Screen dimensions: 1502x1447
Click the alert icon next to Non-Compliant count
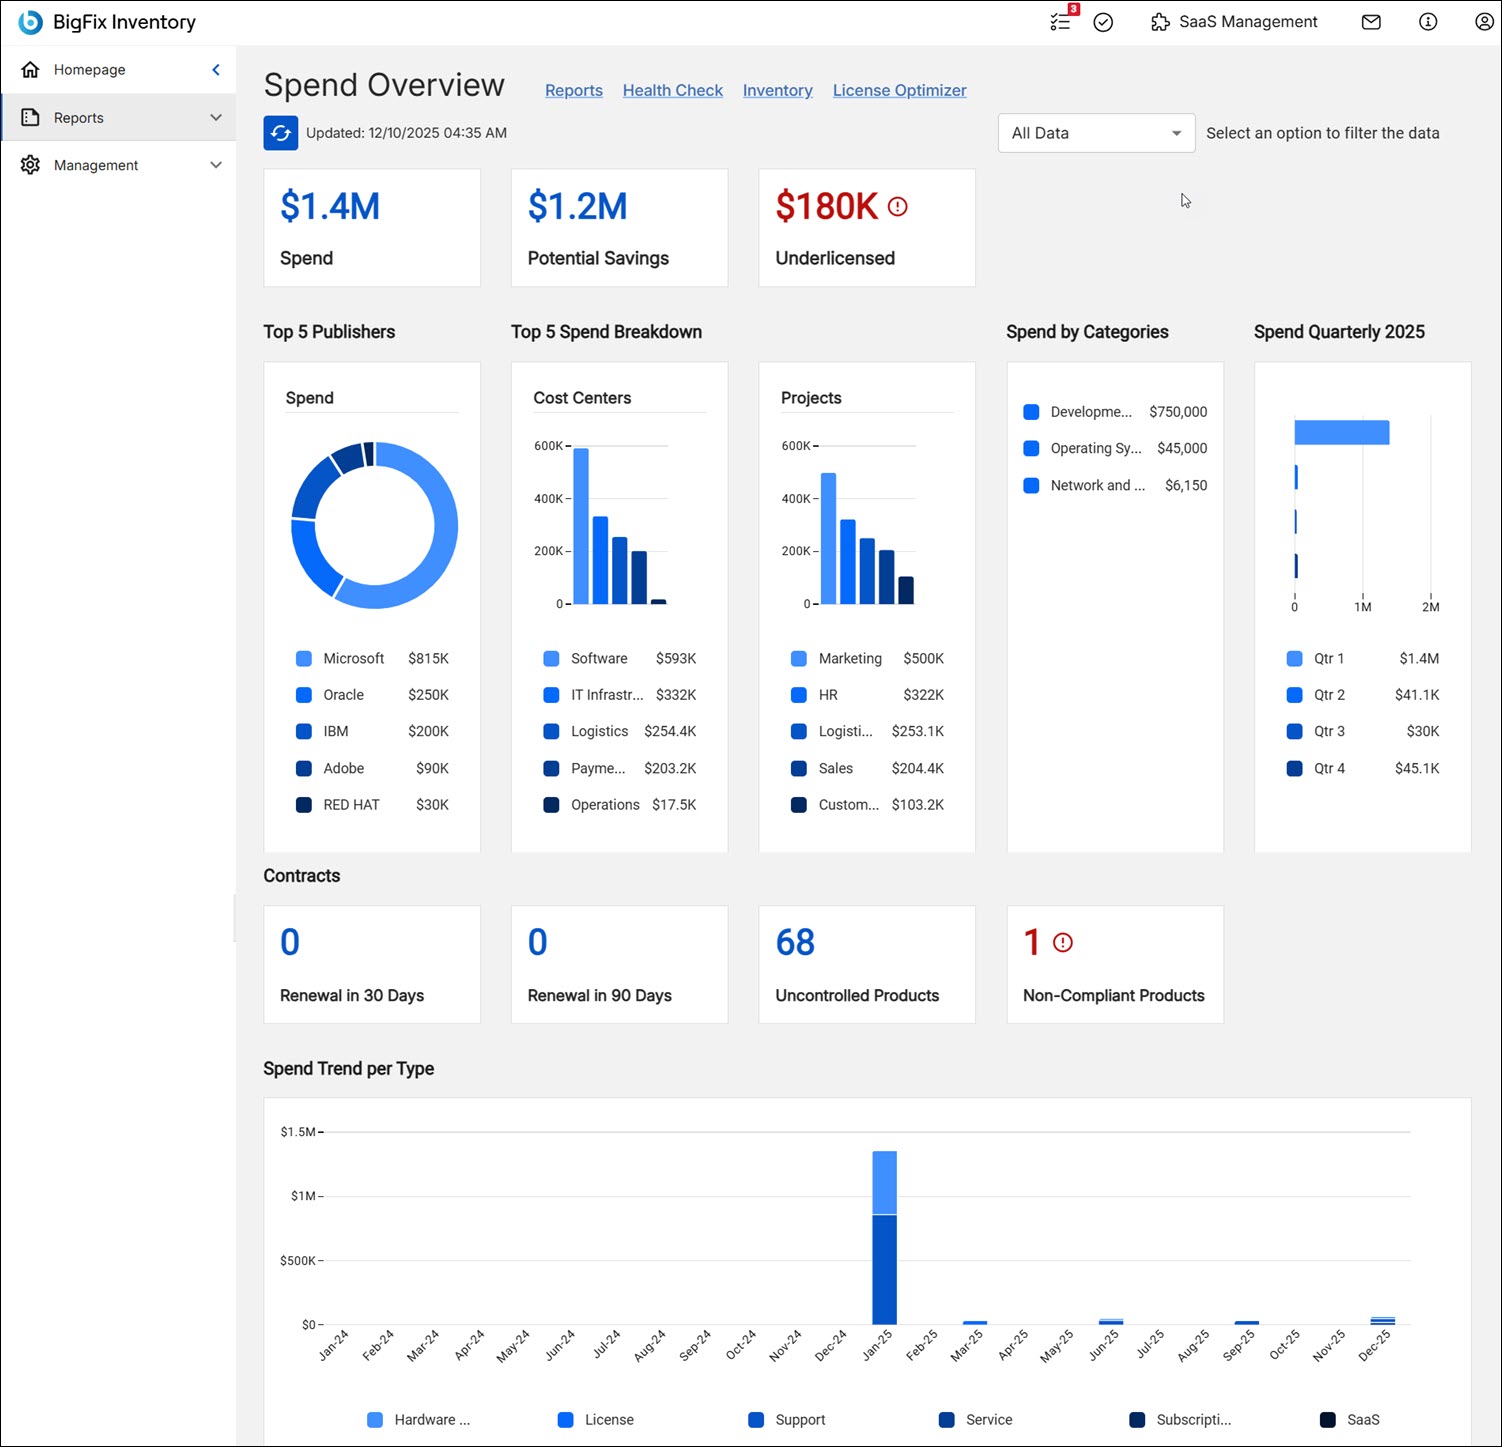point(1063,942)
